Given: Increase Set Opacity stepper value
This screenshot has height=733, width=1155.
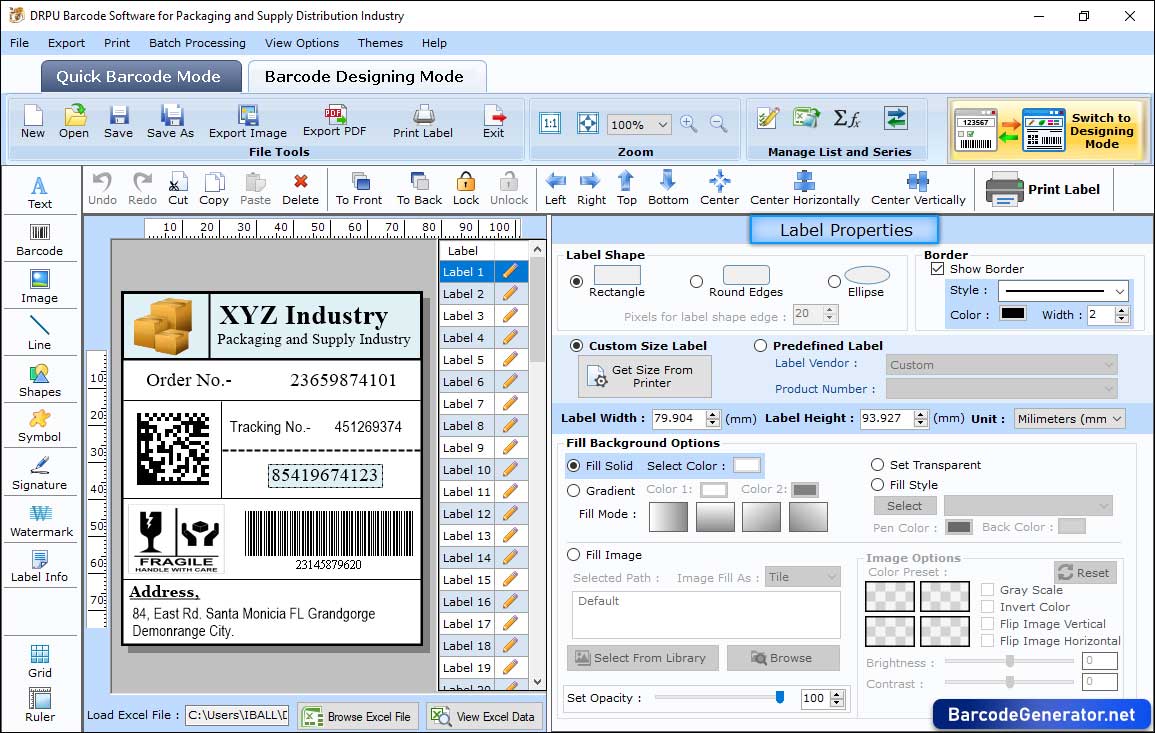Looking at the screenshot, I should pos(836,695).
